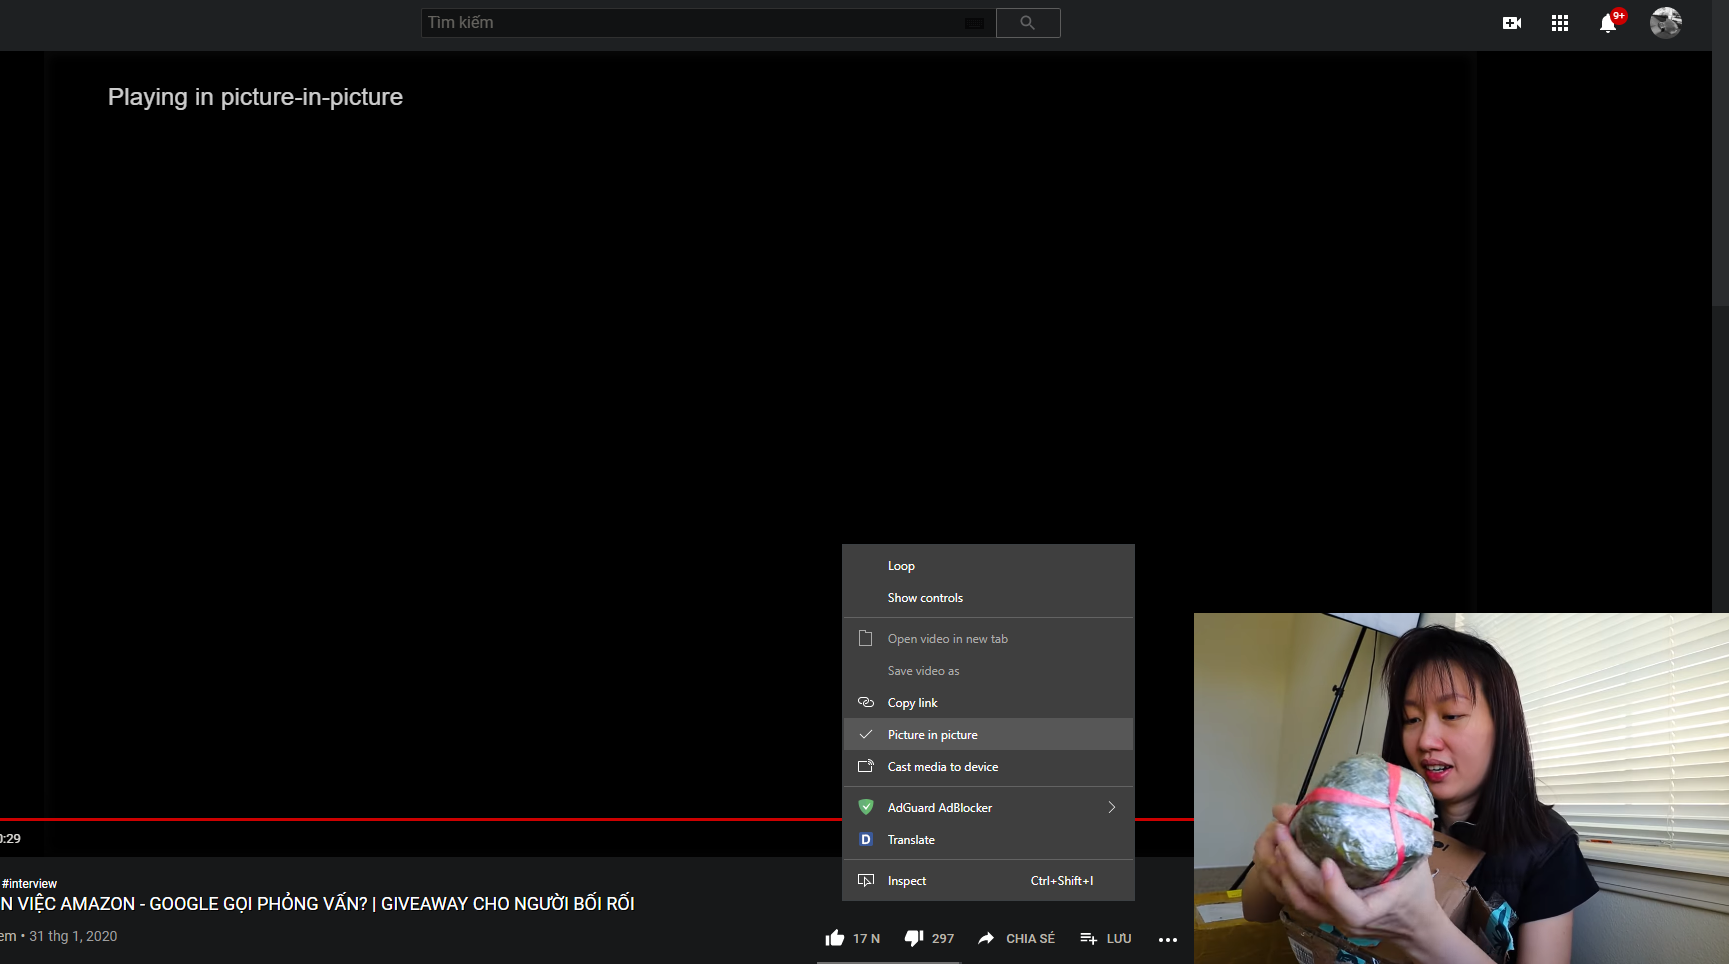1729x964 pixels.
Task: Click the 297 dislike count
Action: [943, 938]
